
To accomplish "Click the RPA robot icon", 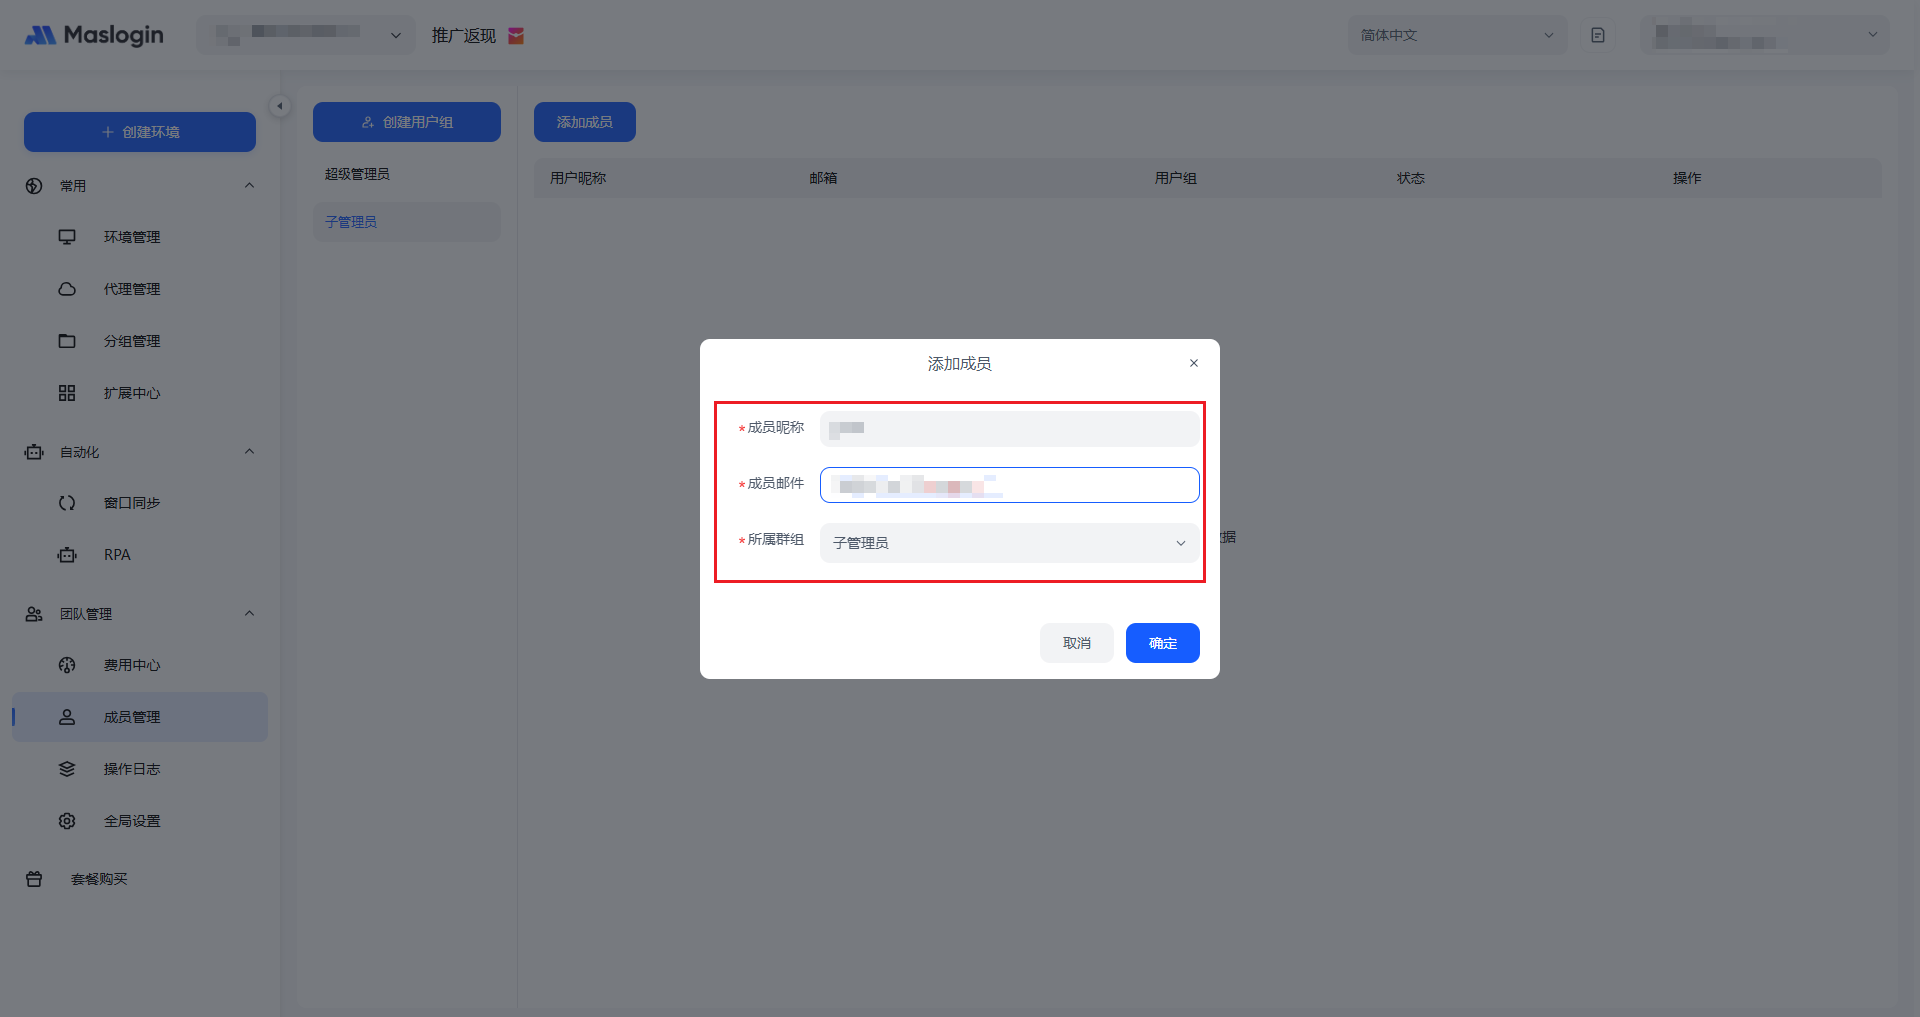I will coord(67,555).
